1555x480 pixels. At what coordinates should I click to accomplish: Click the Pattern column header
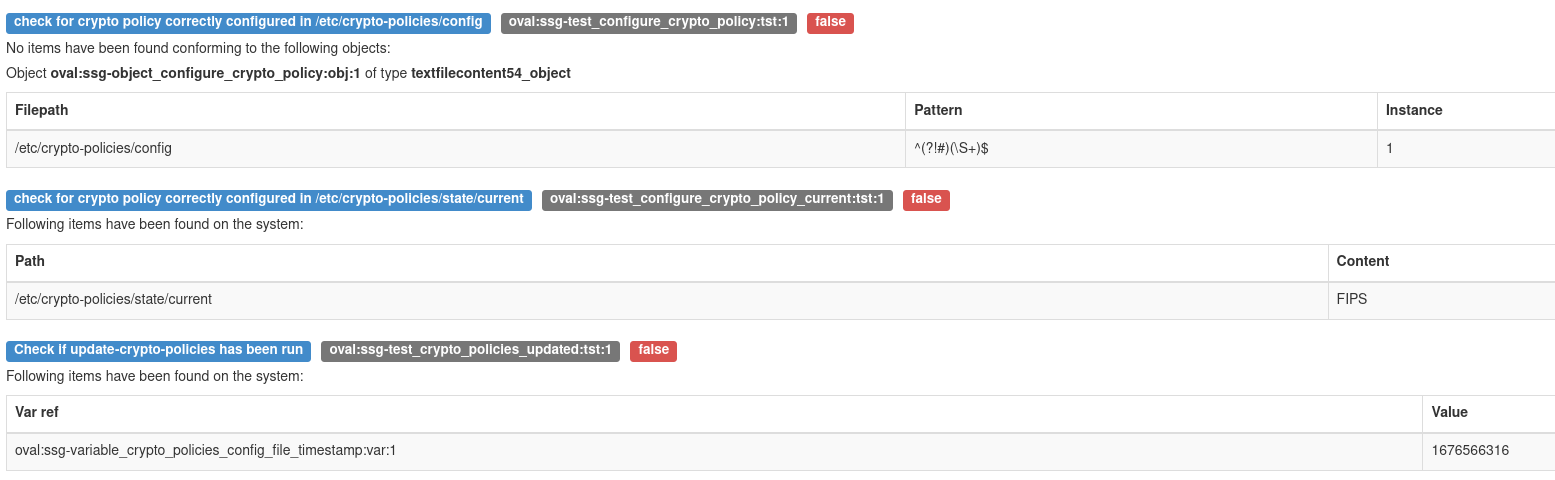(x=938, y=110)
